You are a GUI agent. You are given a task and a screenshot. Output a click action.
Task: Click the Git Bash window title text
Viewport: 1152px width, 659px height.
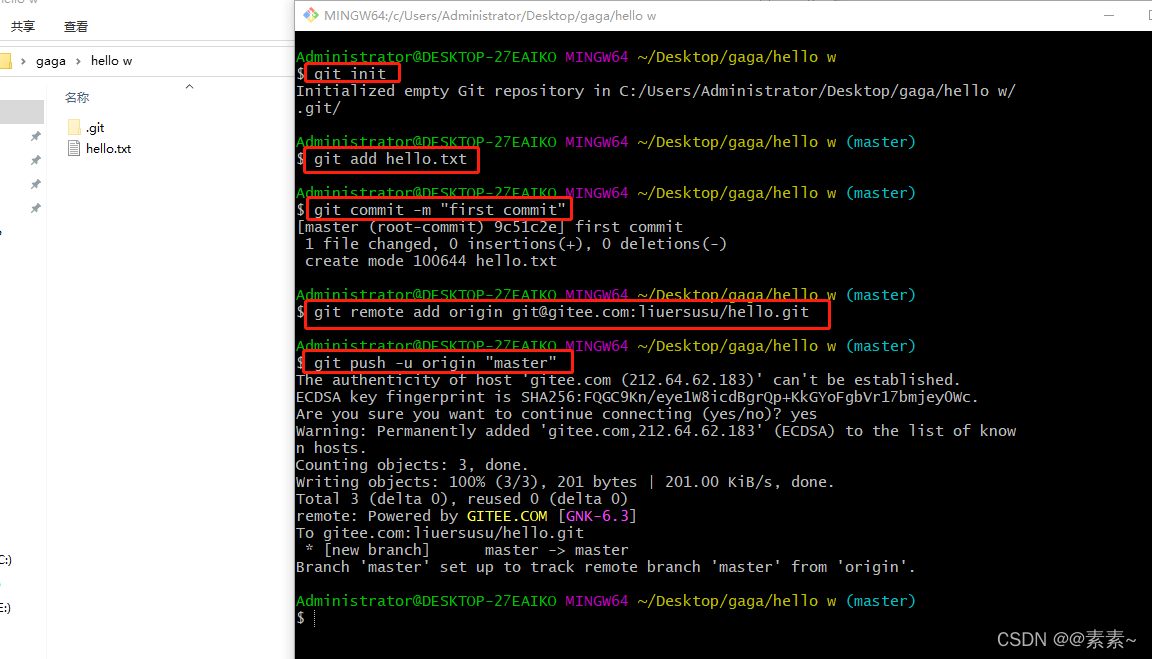[x=490, y=15]
